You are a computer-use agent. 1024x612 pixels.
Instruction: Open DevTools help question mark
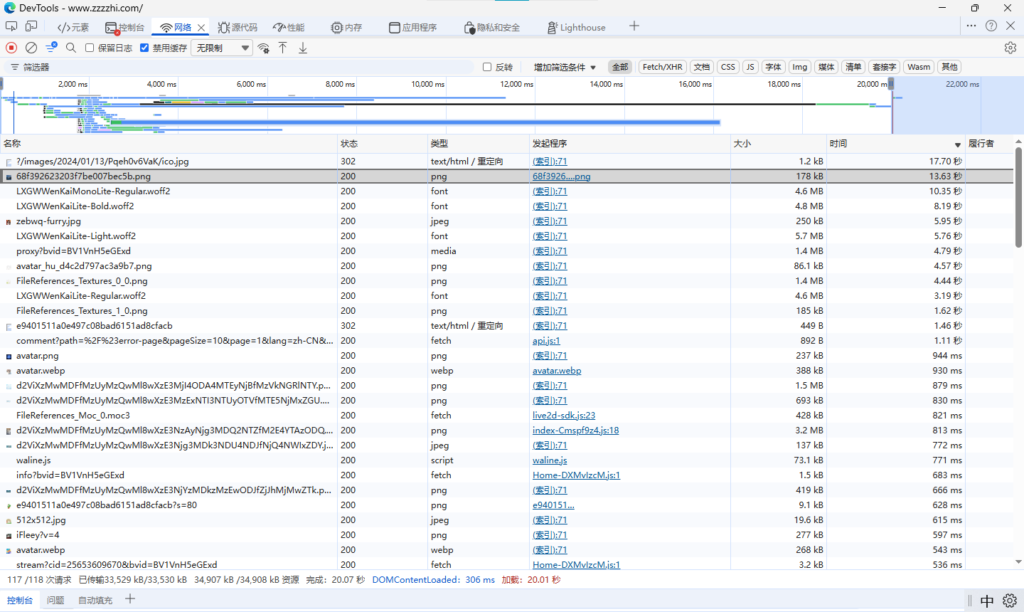click(x=991, y=26)
